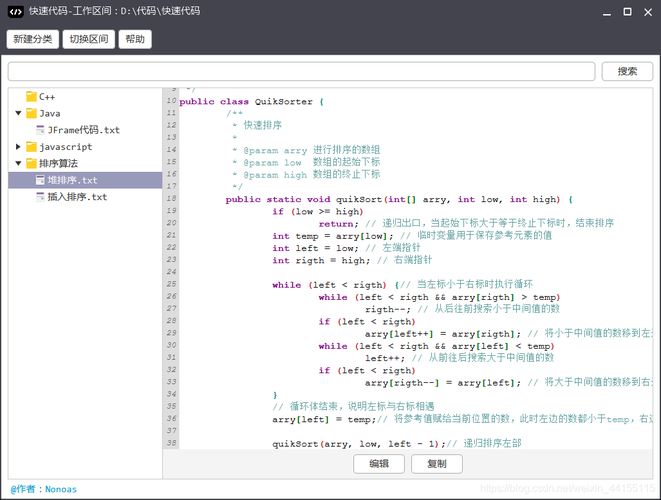
Task: Click the 'int rigth = high;' line
Action: [321, 261]
